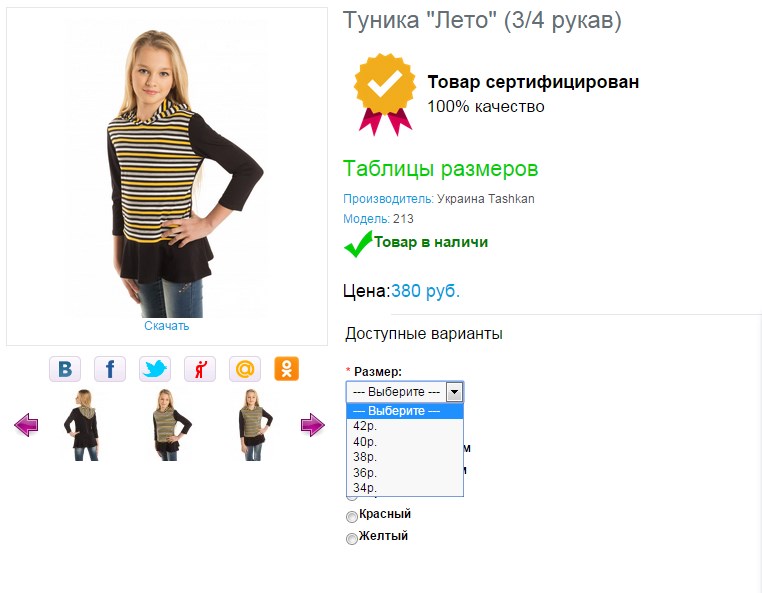Select the Красный color radio button
This screenshot has height=593, width=762.
[351, 516]
